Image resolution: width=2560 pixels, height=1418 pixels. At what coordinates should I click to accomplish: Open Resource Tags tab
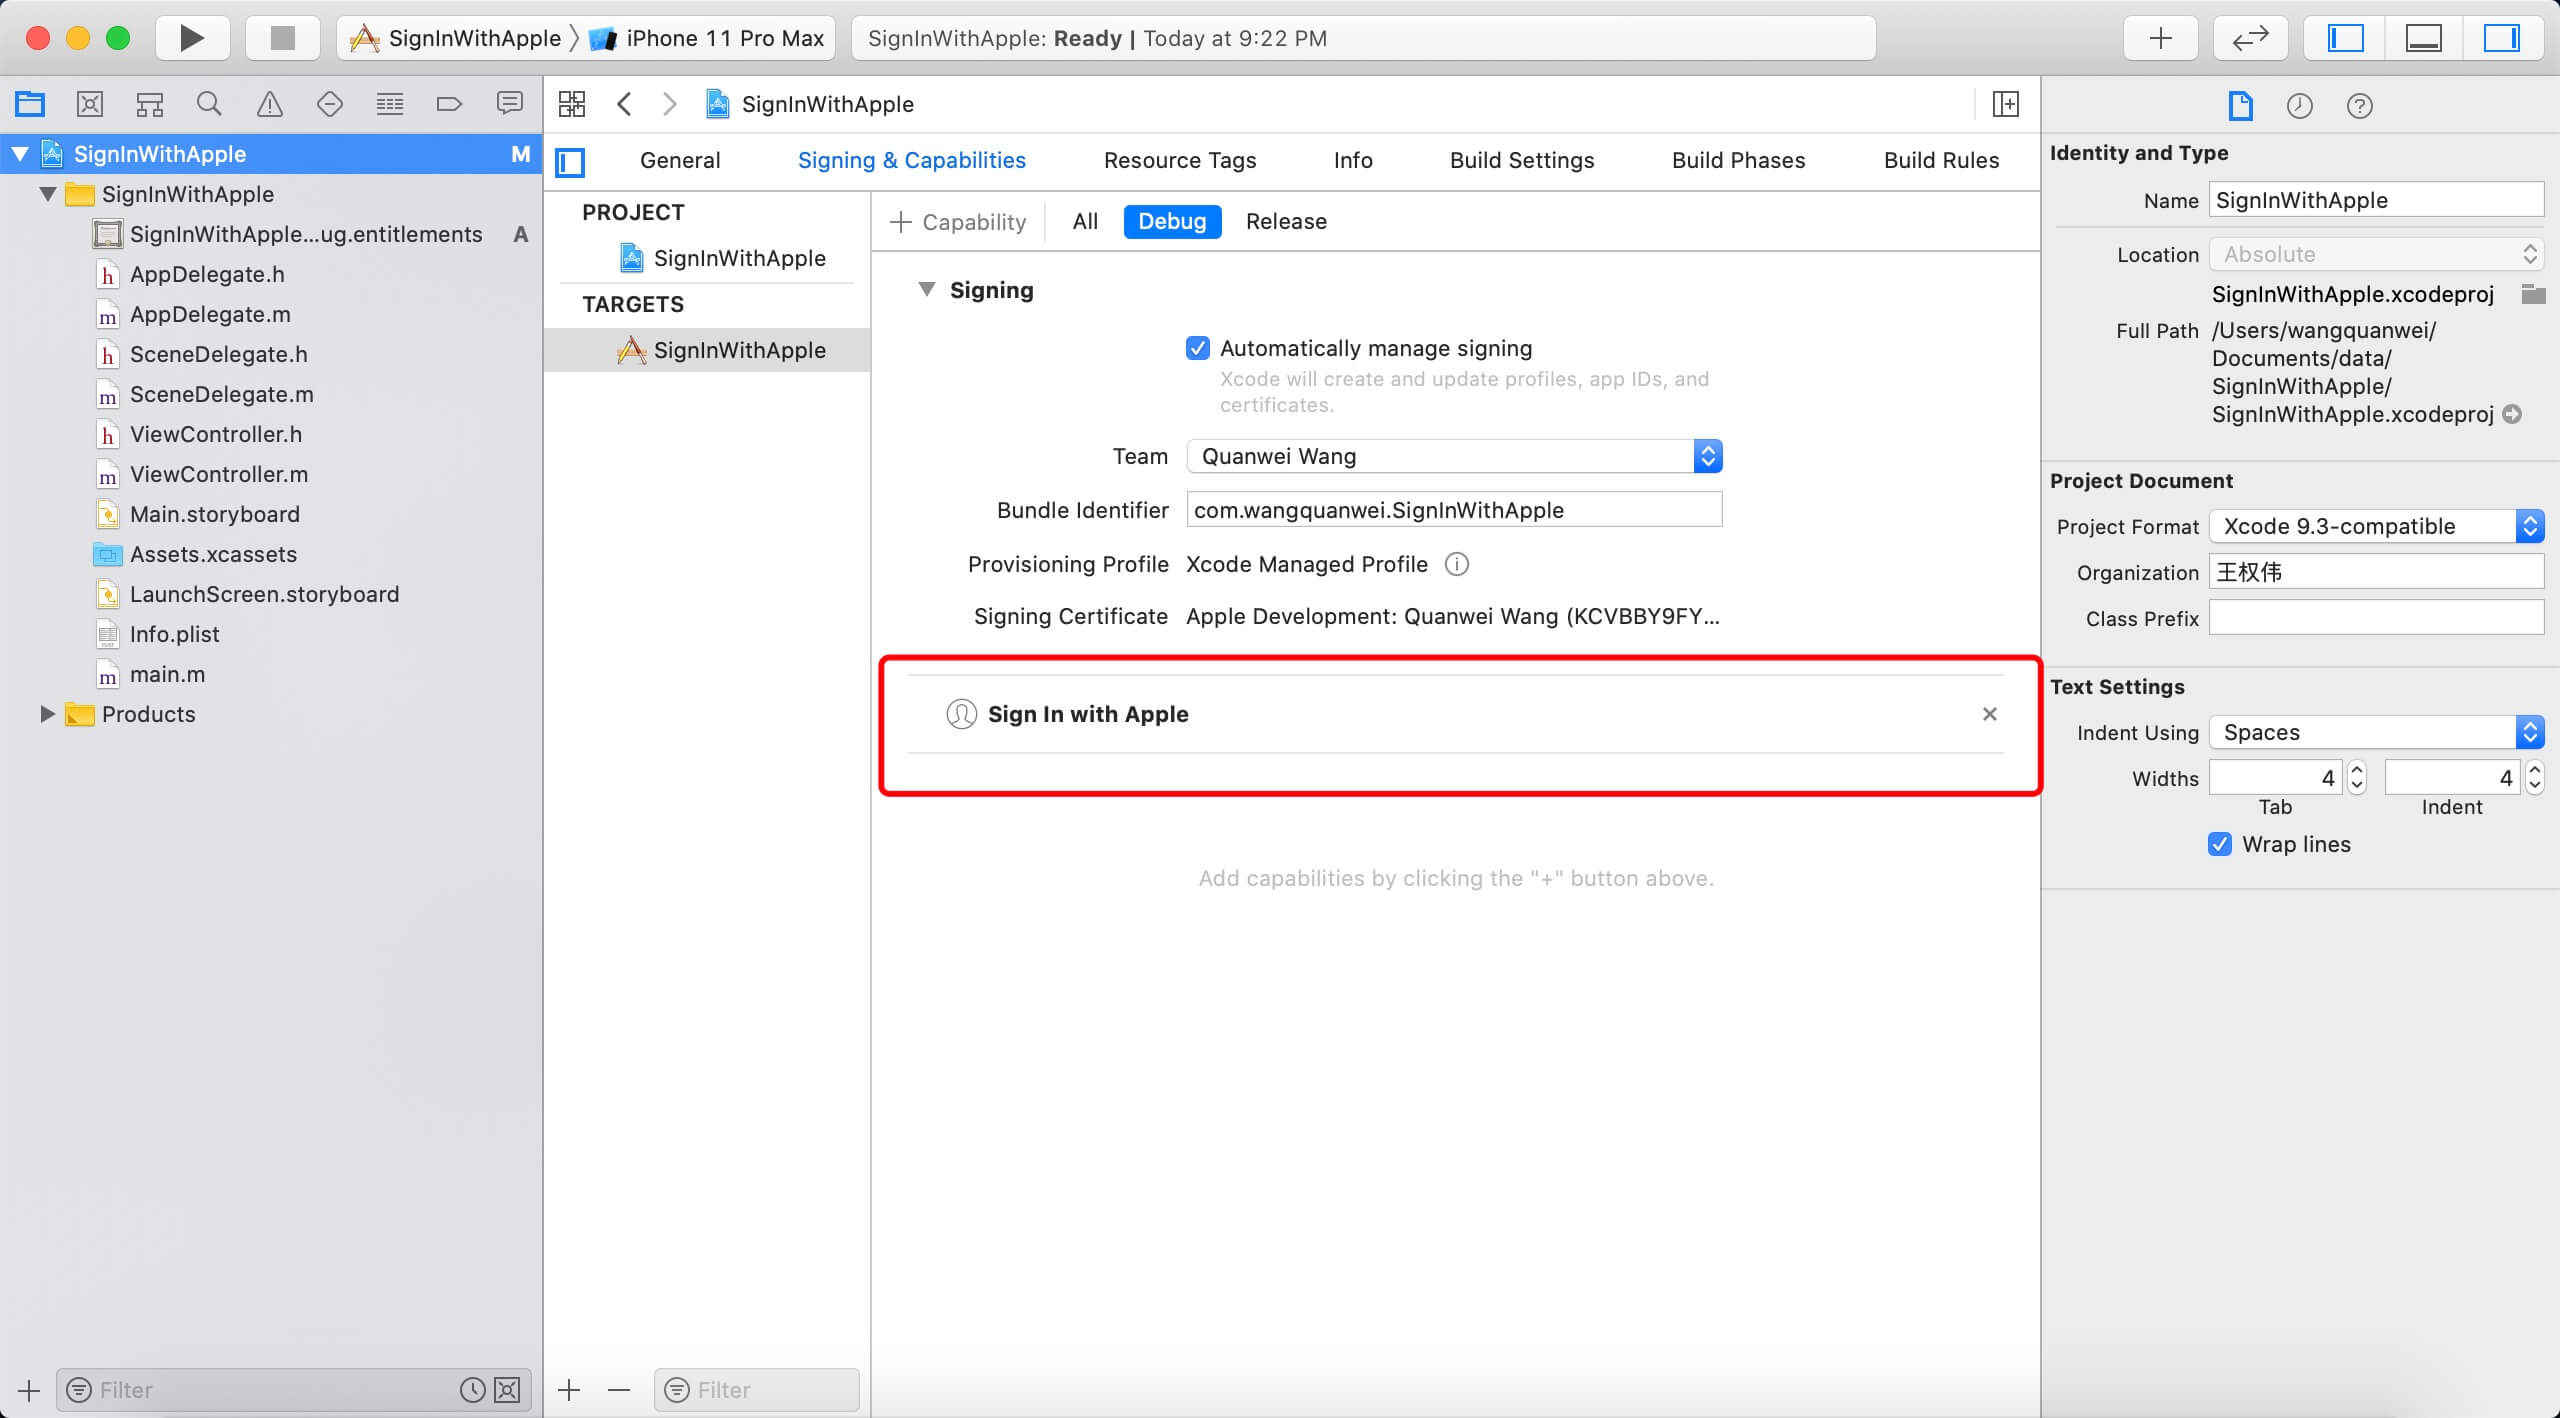point(1180,160)
